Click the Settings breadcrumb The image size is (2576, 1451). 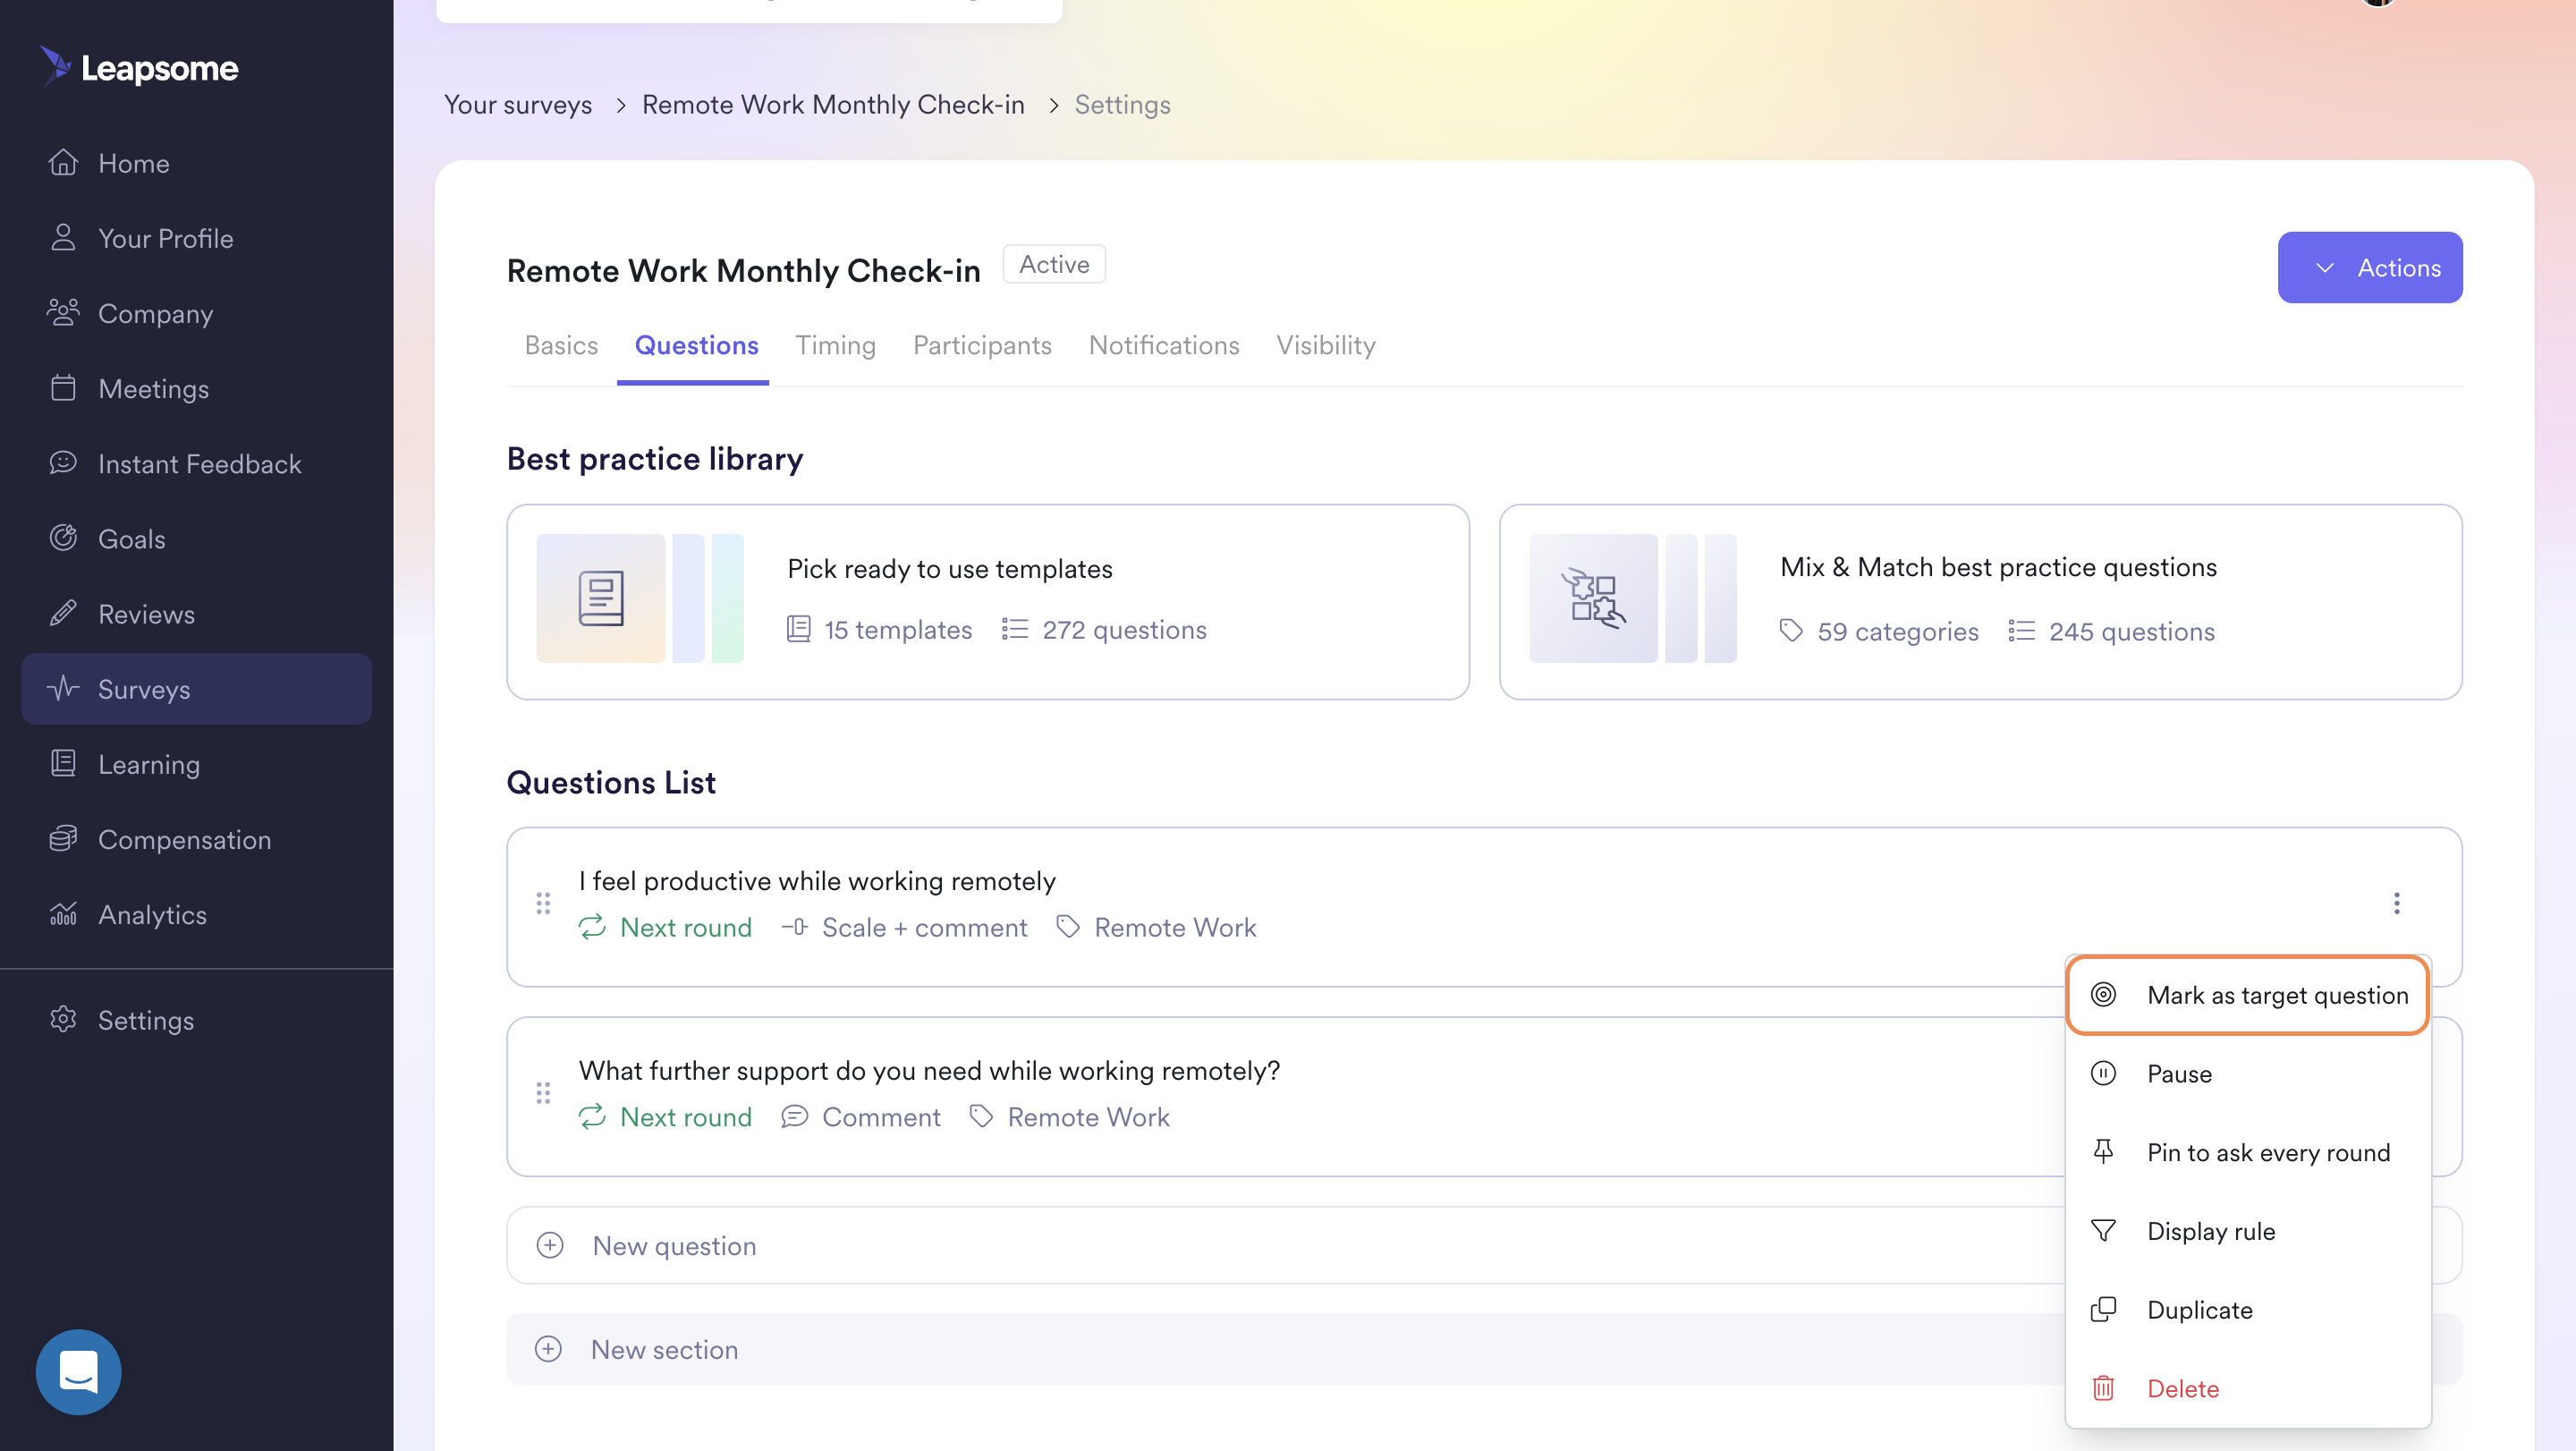click(x=1122, y=104)
